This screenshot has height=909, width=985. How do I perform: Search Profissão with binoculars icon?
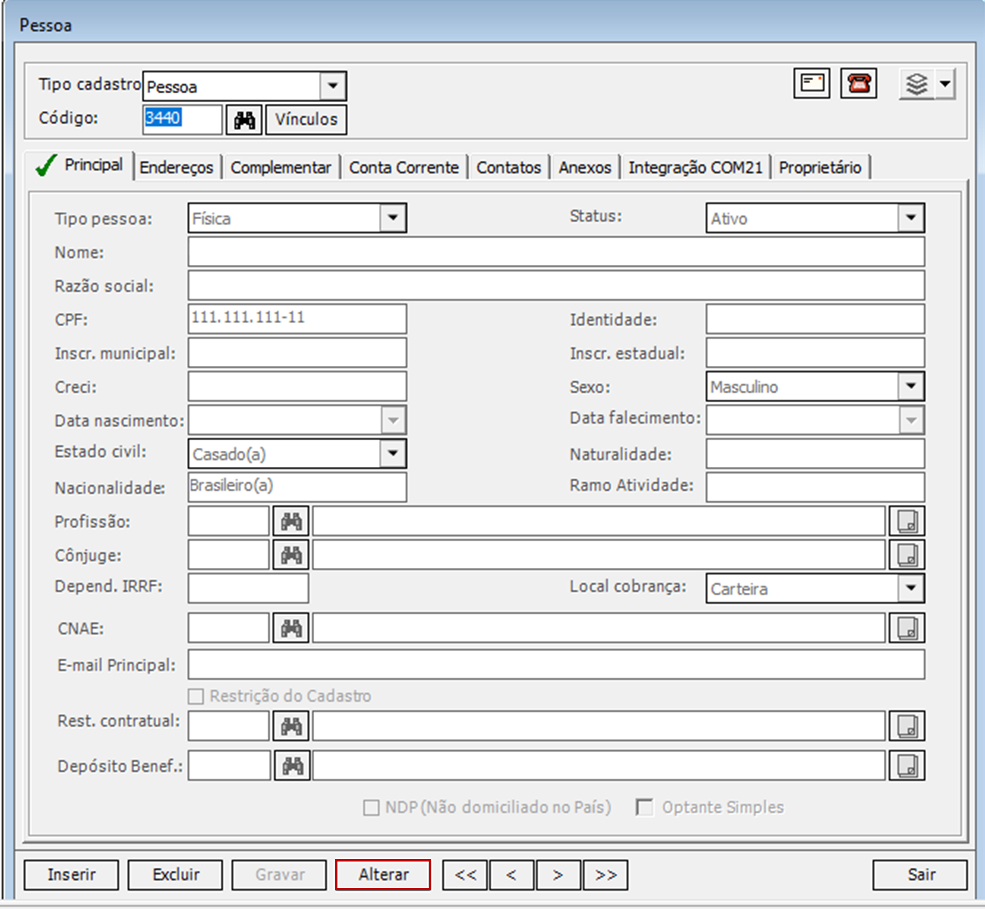coord(291,521)
